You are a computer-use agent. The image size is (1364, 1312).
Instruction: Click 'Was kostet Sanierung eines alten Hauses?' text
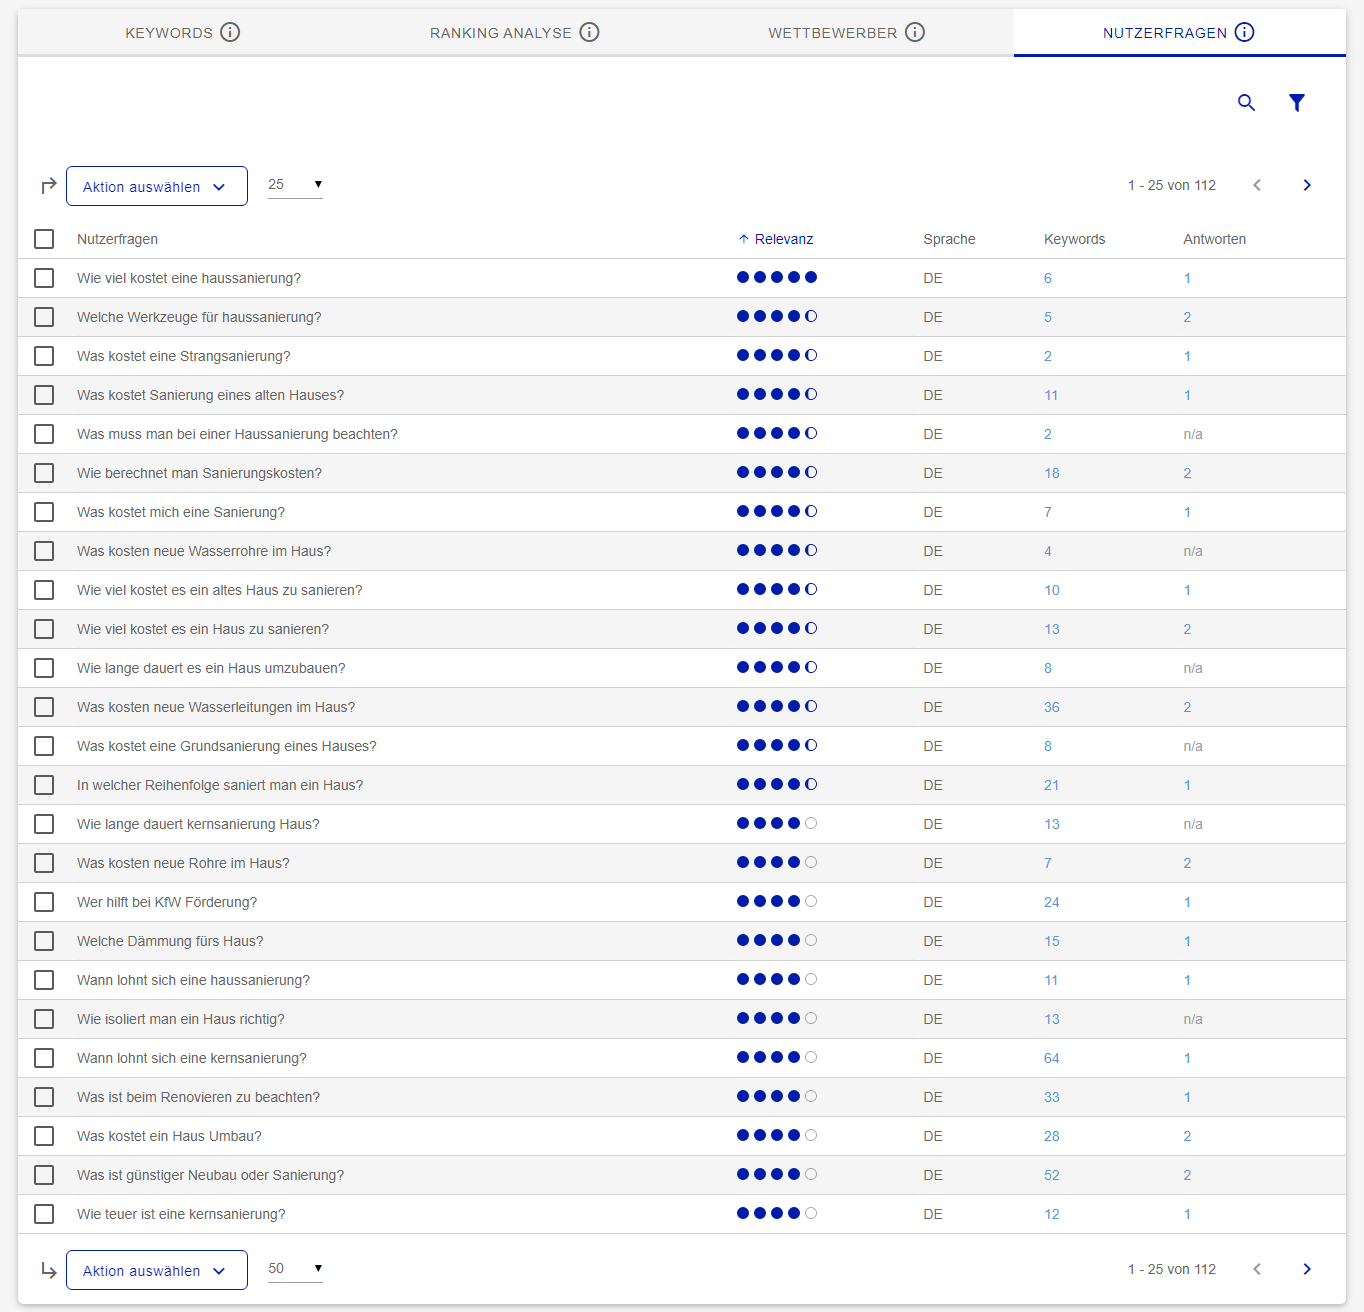pos(210,395)
